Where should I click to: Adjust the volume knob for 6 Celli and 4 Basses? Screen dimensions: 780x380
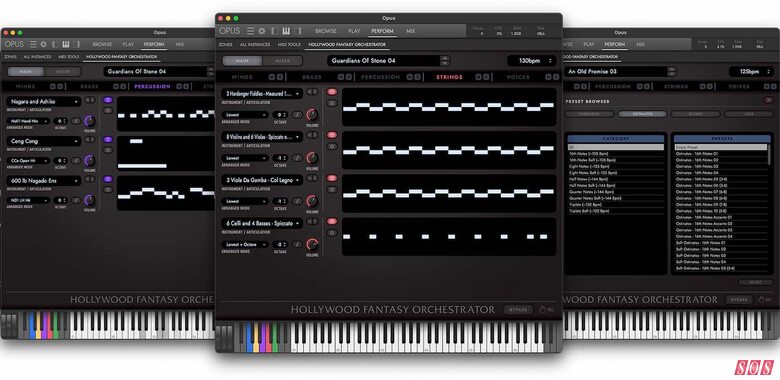[312, 244]
